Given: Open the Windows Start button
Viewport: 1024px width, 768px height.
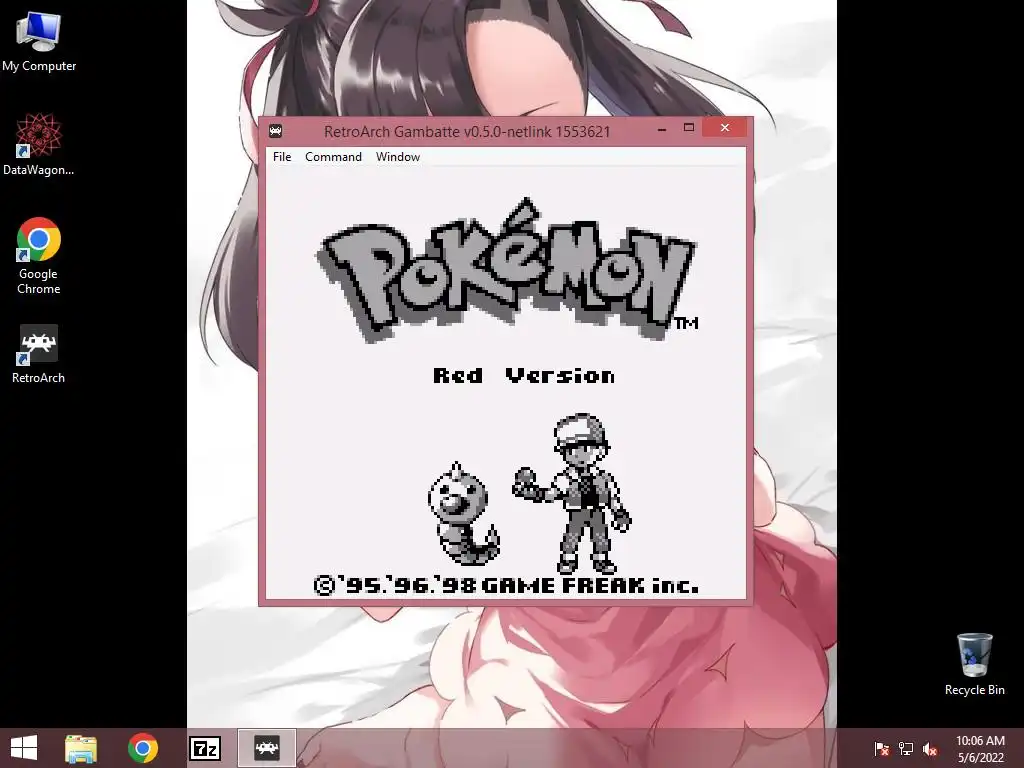Looking at the screenshot, I should pyautogui.click(x=24, y=748).
